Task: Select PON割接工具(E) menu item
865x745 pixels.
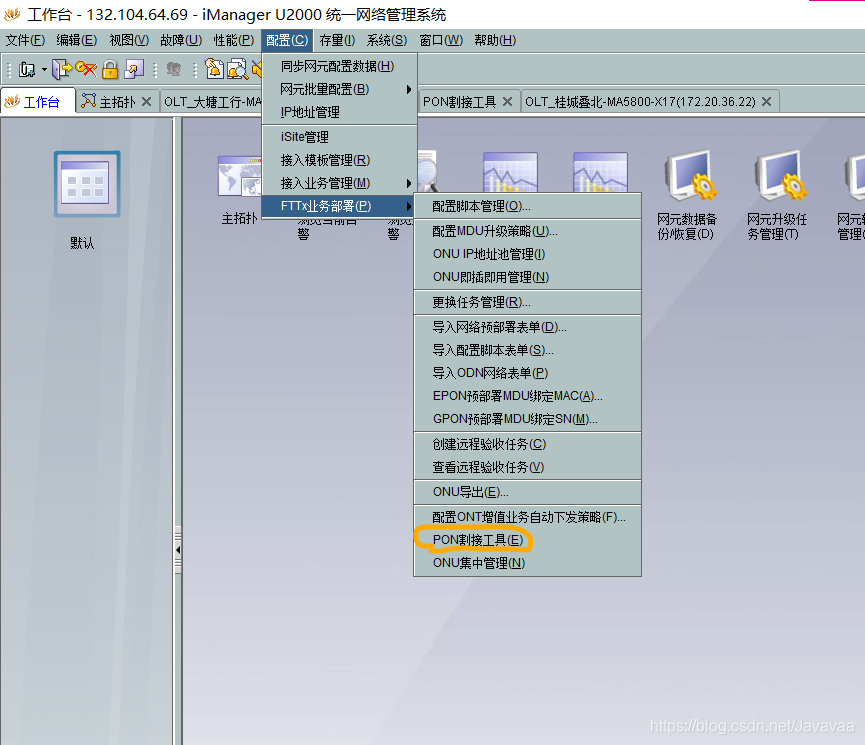Action: 527,540
